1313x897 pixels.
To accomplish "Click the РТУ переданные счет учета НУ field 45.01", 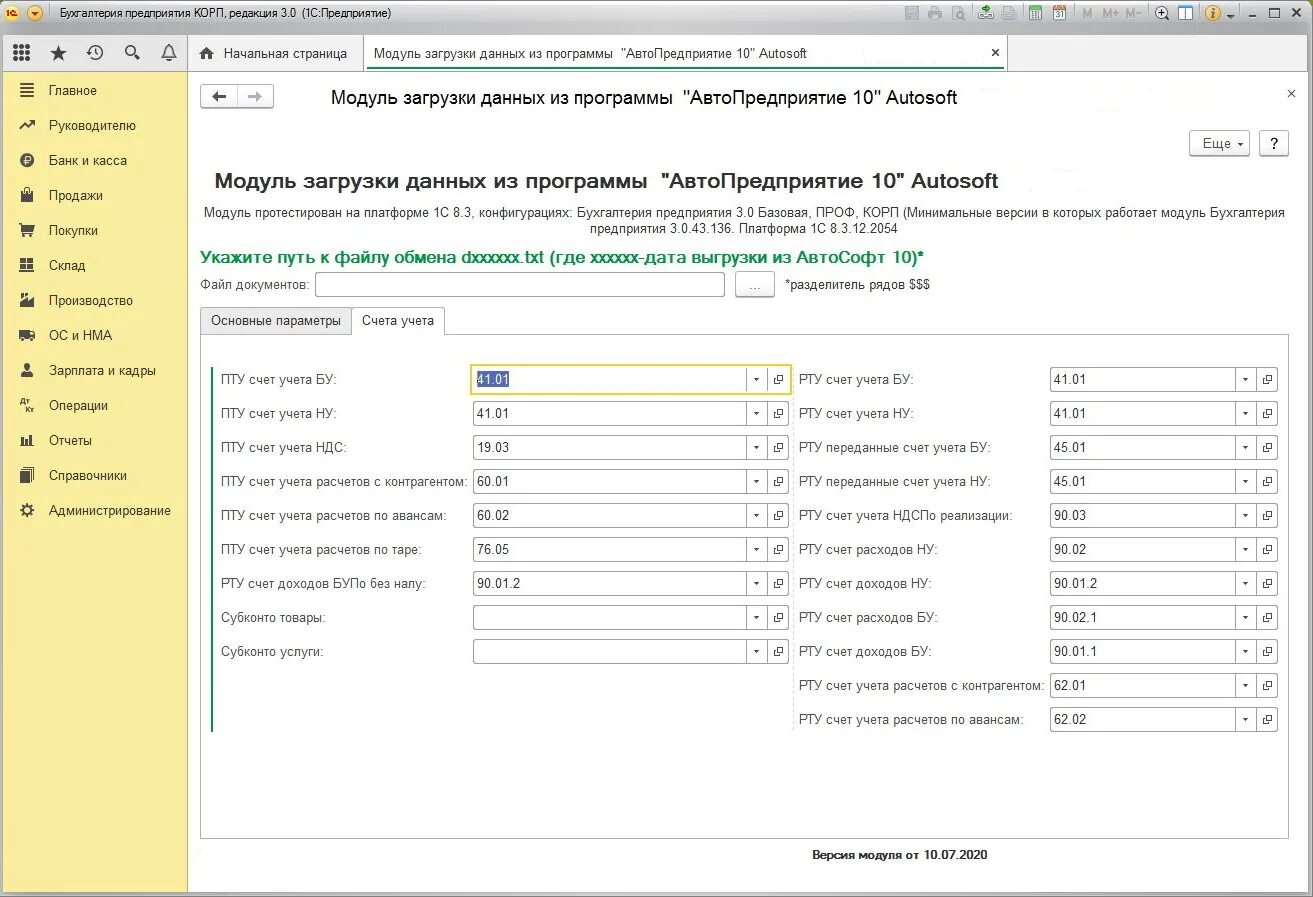I will point(1143,482).
